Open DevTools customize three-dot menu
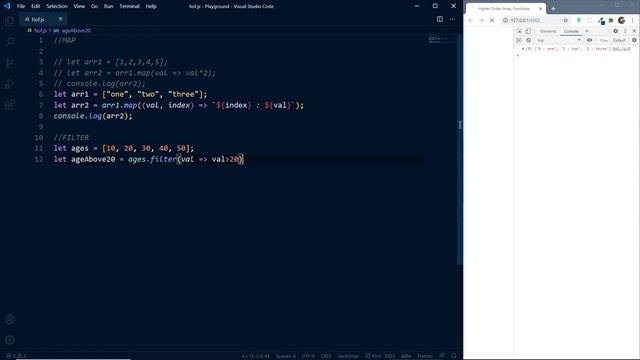 coord(625,31)
